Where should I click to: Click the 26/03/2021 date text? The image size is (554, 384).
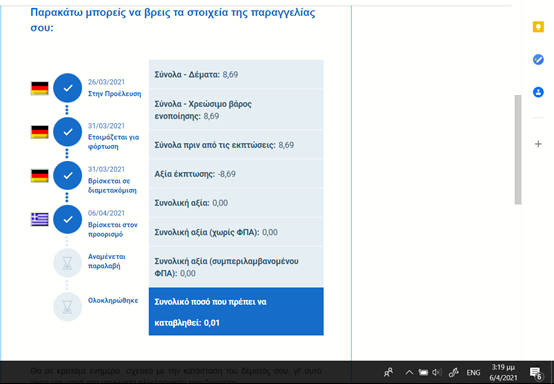point(106,82)
